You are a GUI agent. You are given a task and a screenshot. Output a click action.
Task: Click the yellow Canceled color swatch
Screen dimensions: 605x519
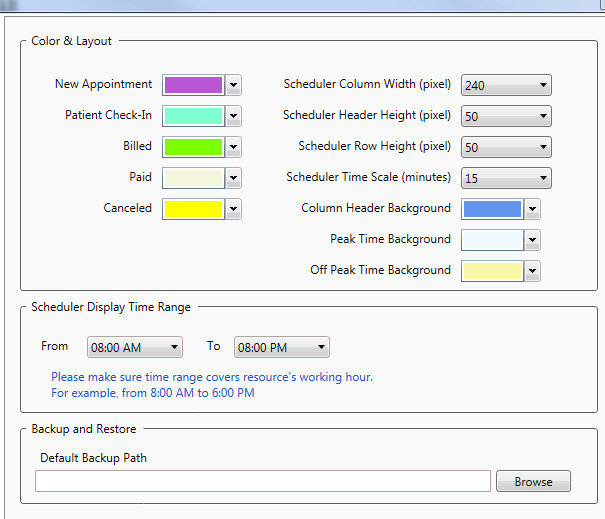193,209
